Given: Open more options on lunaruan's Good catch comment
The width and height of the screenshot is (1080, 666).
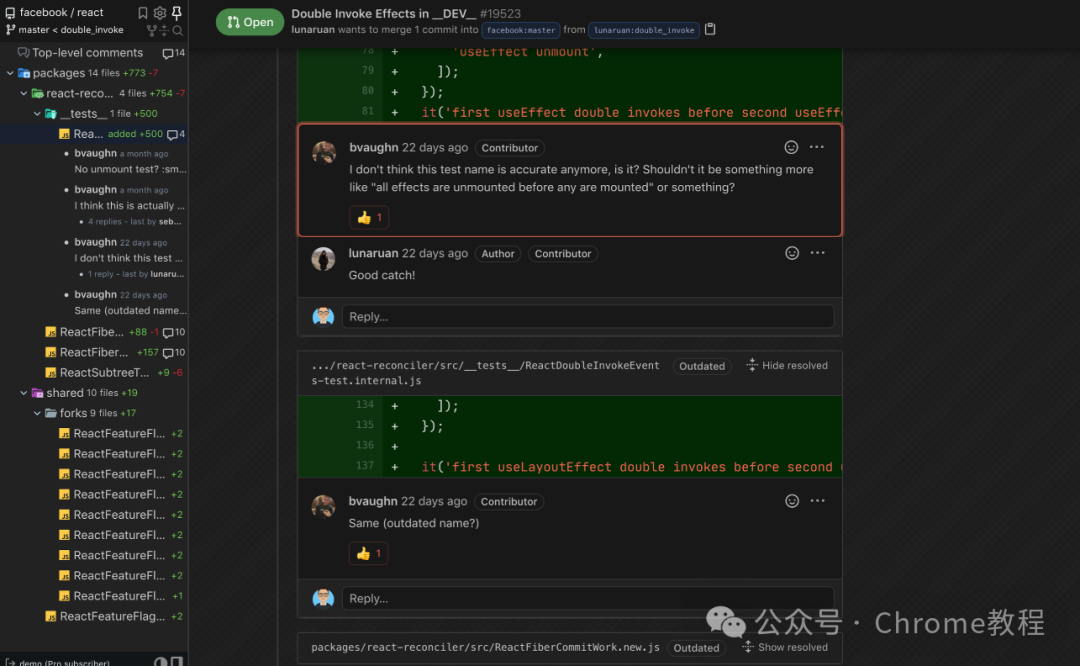Looking at the screenshot, I should [818, 253].
